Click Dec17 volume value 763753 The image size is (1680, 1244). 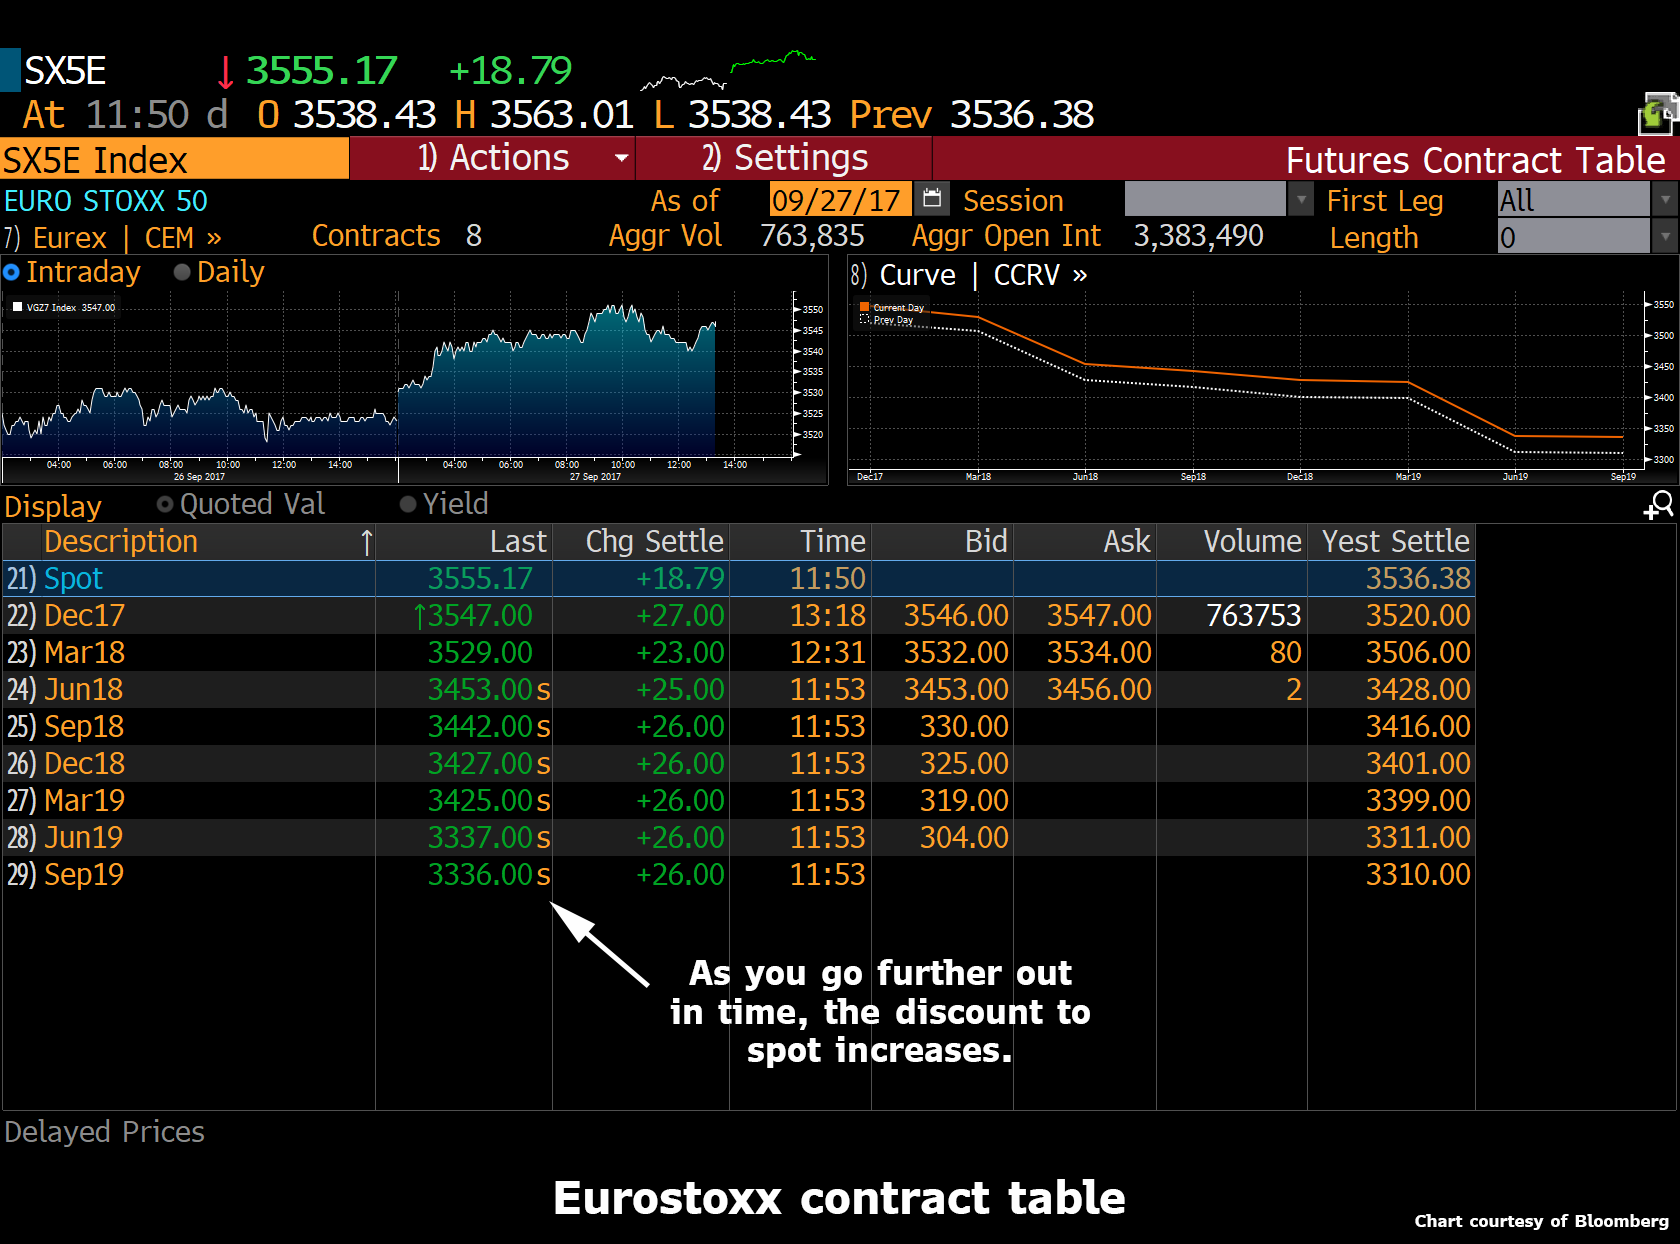click(1253, 615)
